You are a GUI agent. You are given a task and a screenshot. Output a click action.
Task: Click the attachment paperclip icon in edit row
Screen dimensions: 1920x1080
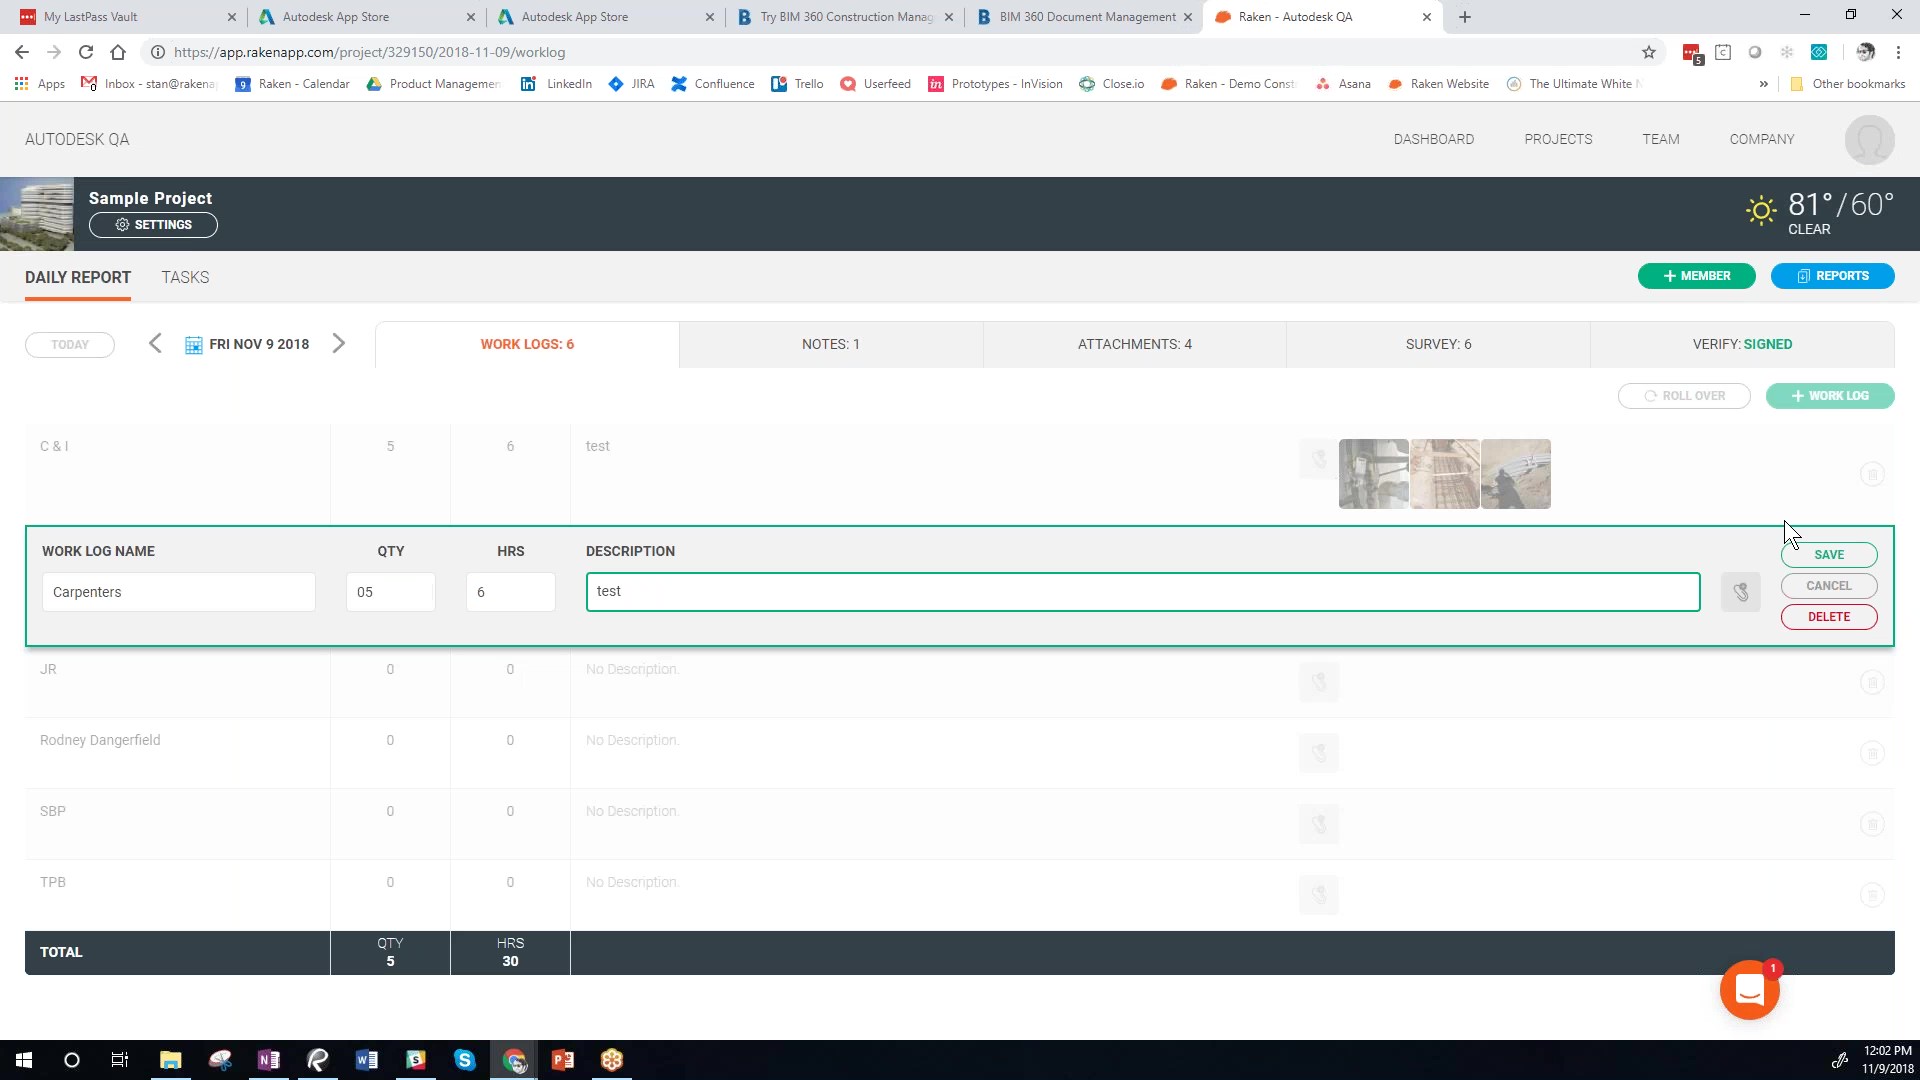coord(1740,592)
